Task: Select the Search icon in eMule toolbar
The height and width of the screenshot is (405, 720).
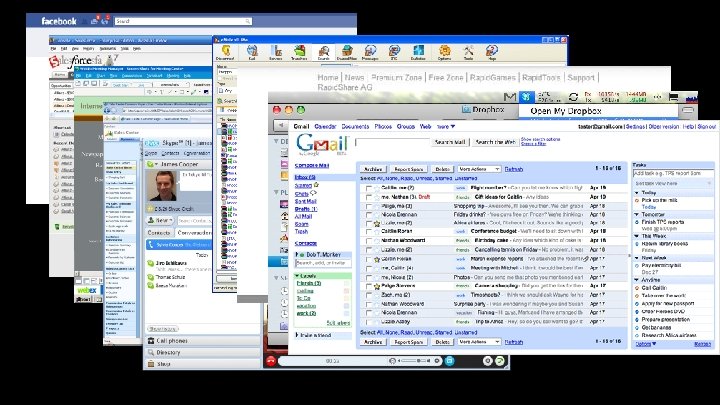Action: (x=324, y=51)
